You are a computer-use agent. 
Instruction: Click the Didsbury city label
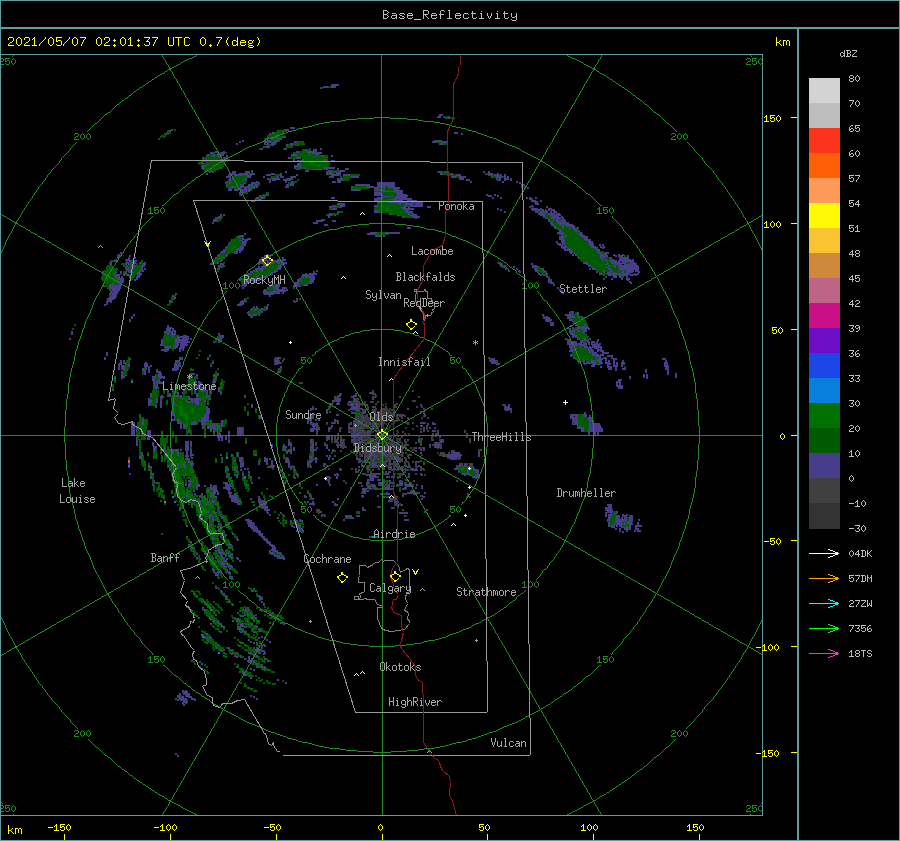[377, 448]
